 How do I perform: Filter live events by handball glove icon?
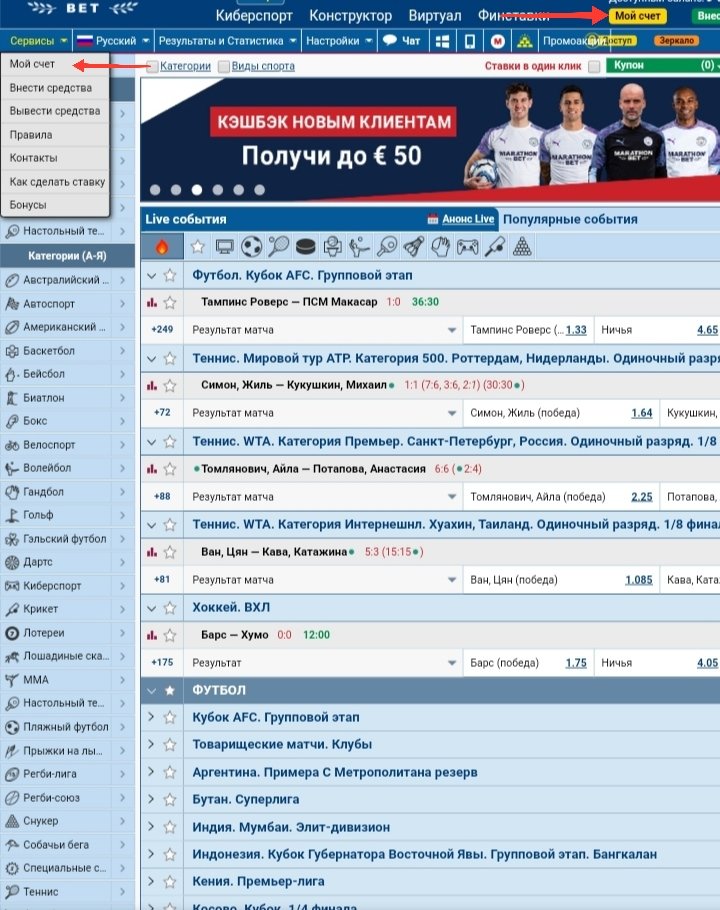click(x=440, y=247)
